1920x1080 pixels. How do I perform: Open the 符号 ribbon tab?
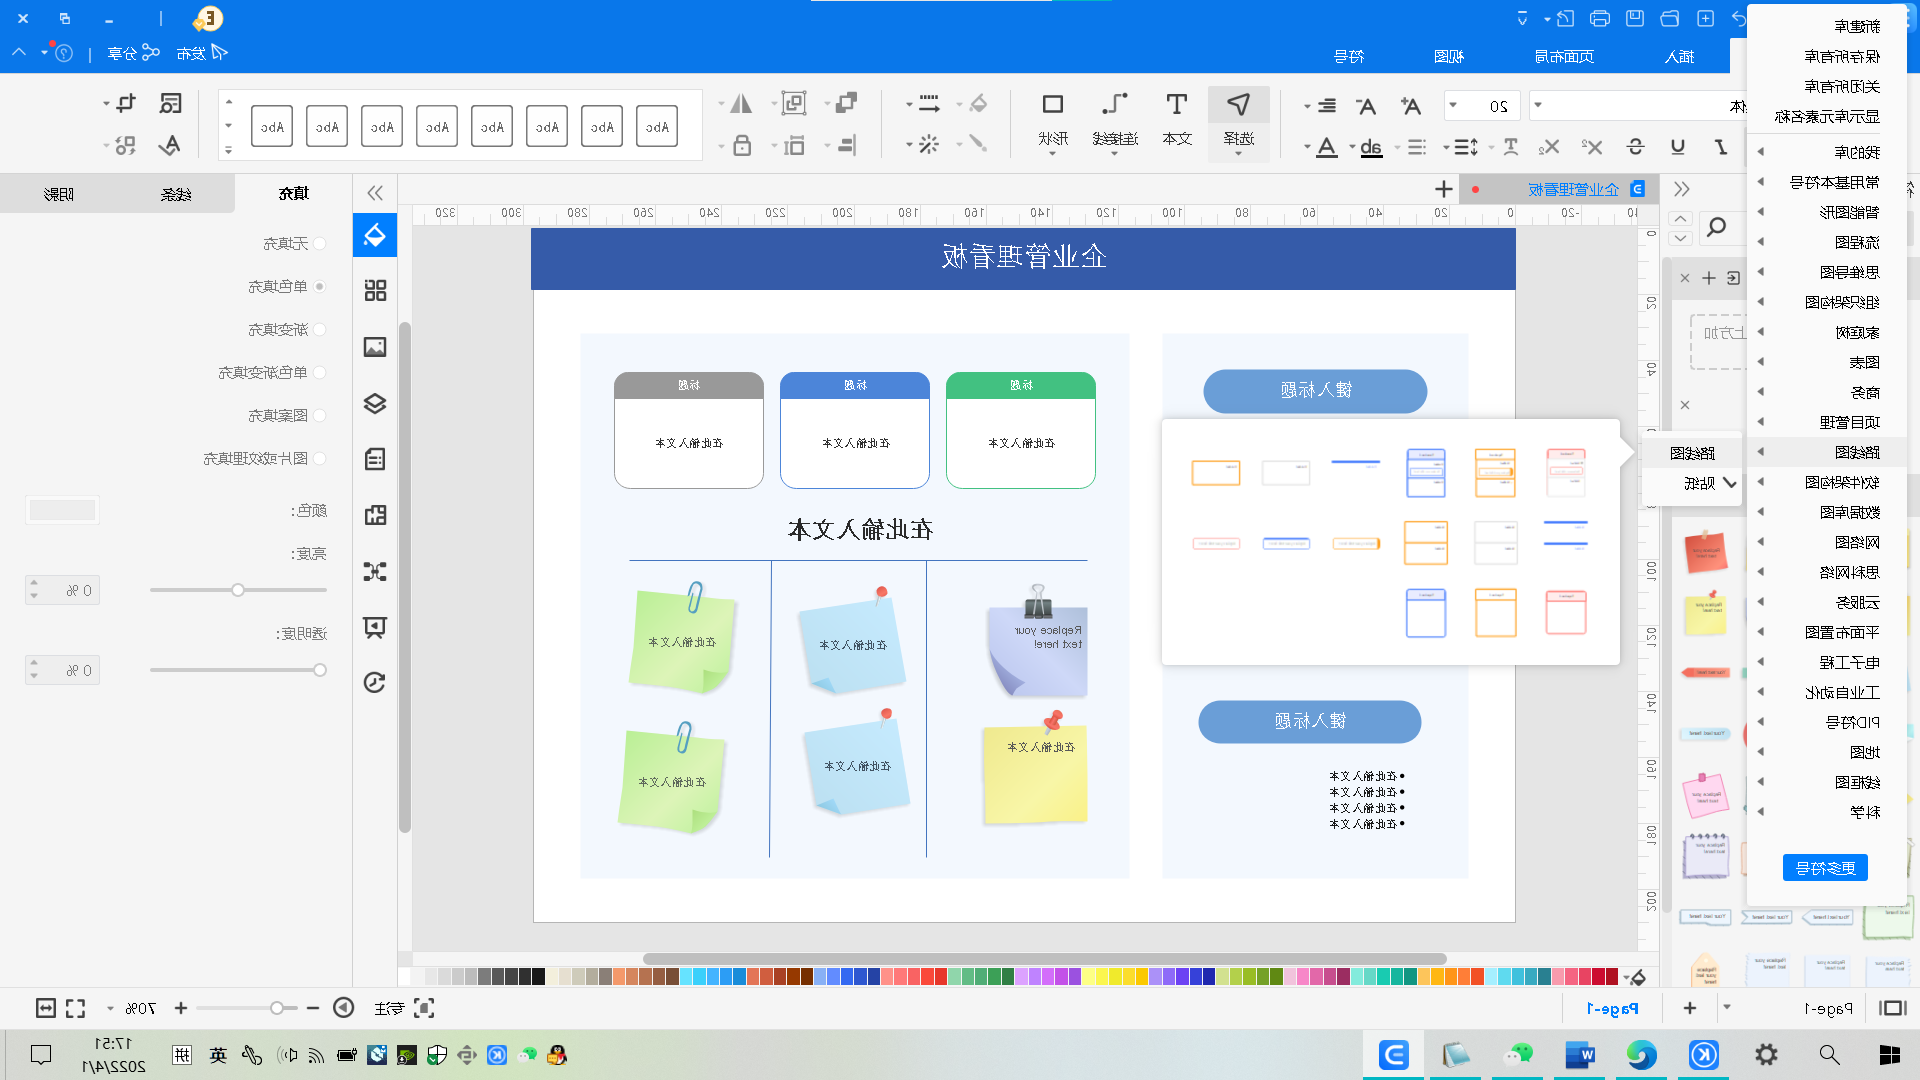coord(1349,56)
